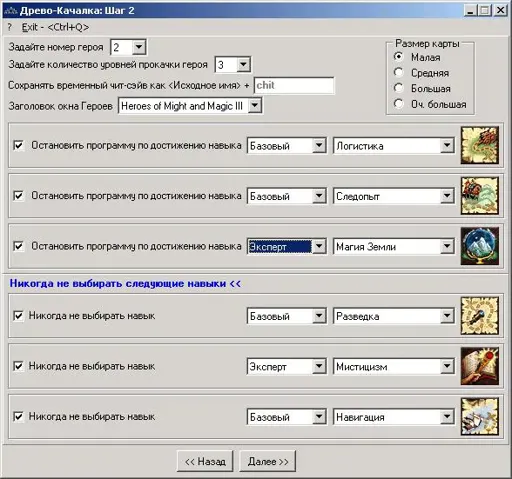Open the hero number dropdown
The width and height of the screenshot is (512, 479).
point(139,47)
